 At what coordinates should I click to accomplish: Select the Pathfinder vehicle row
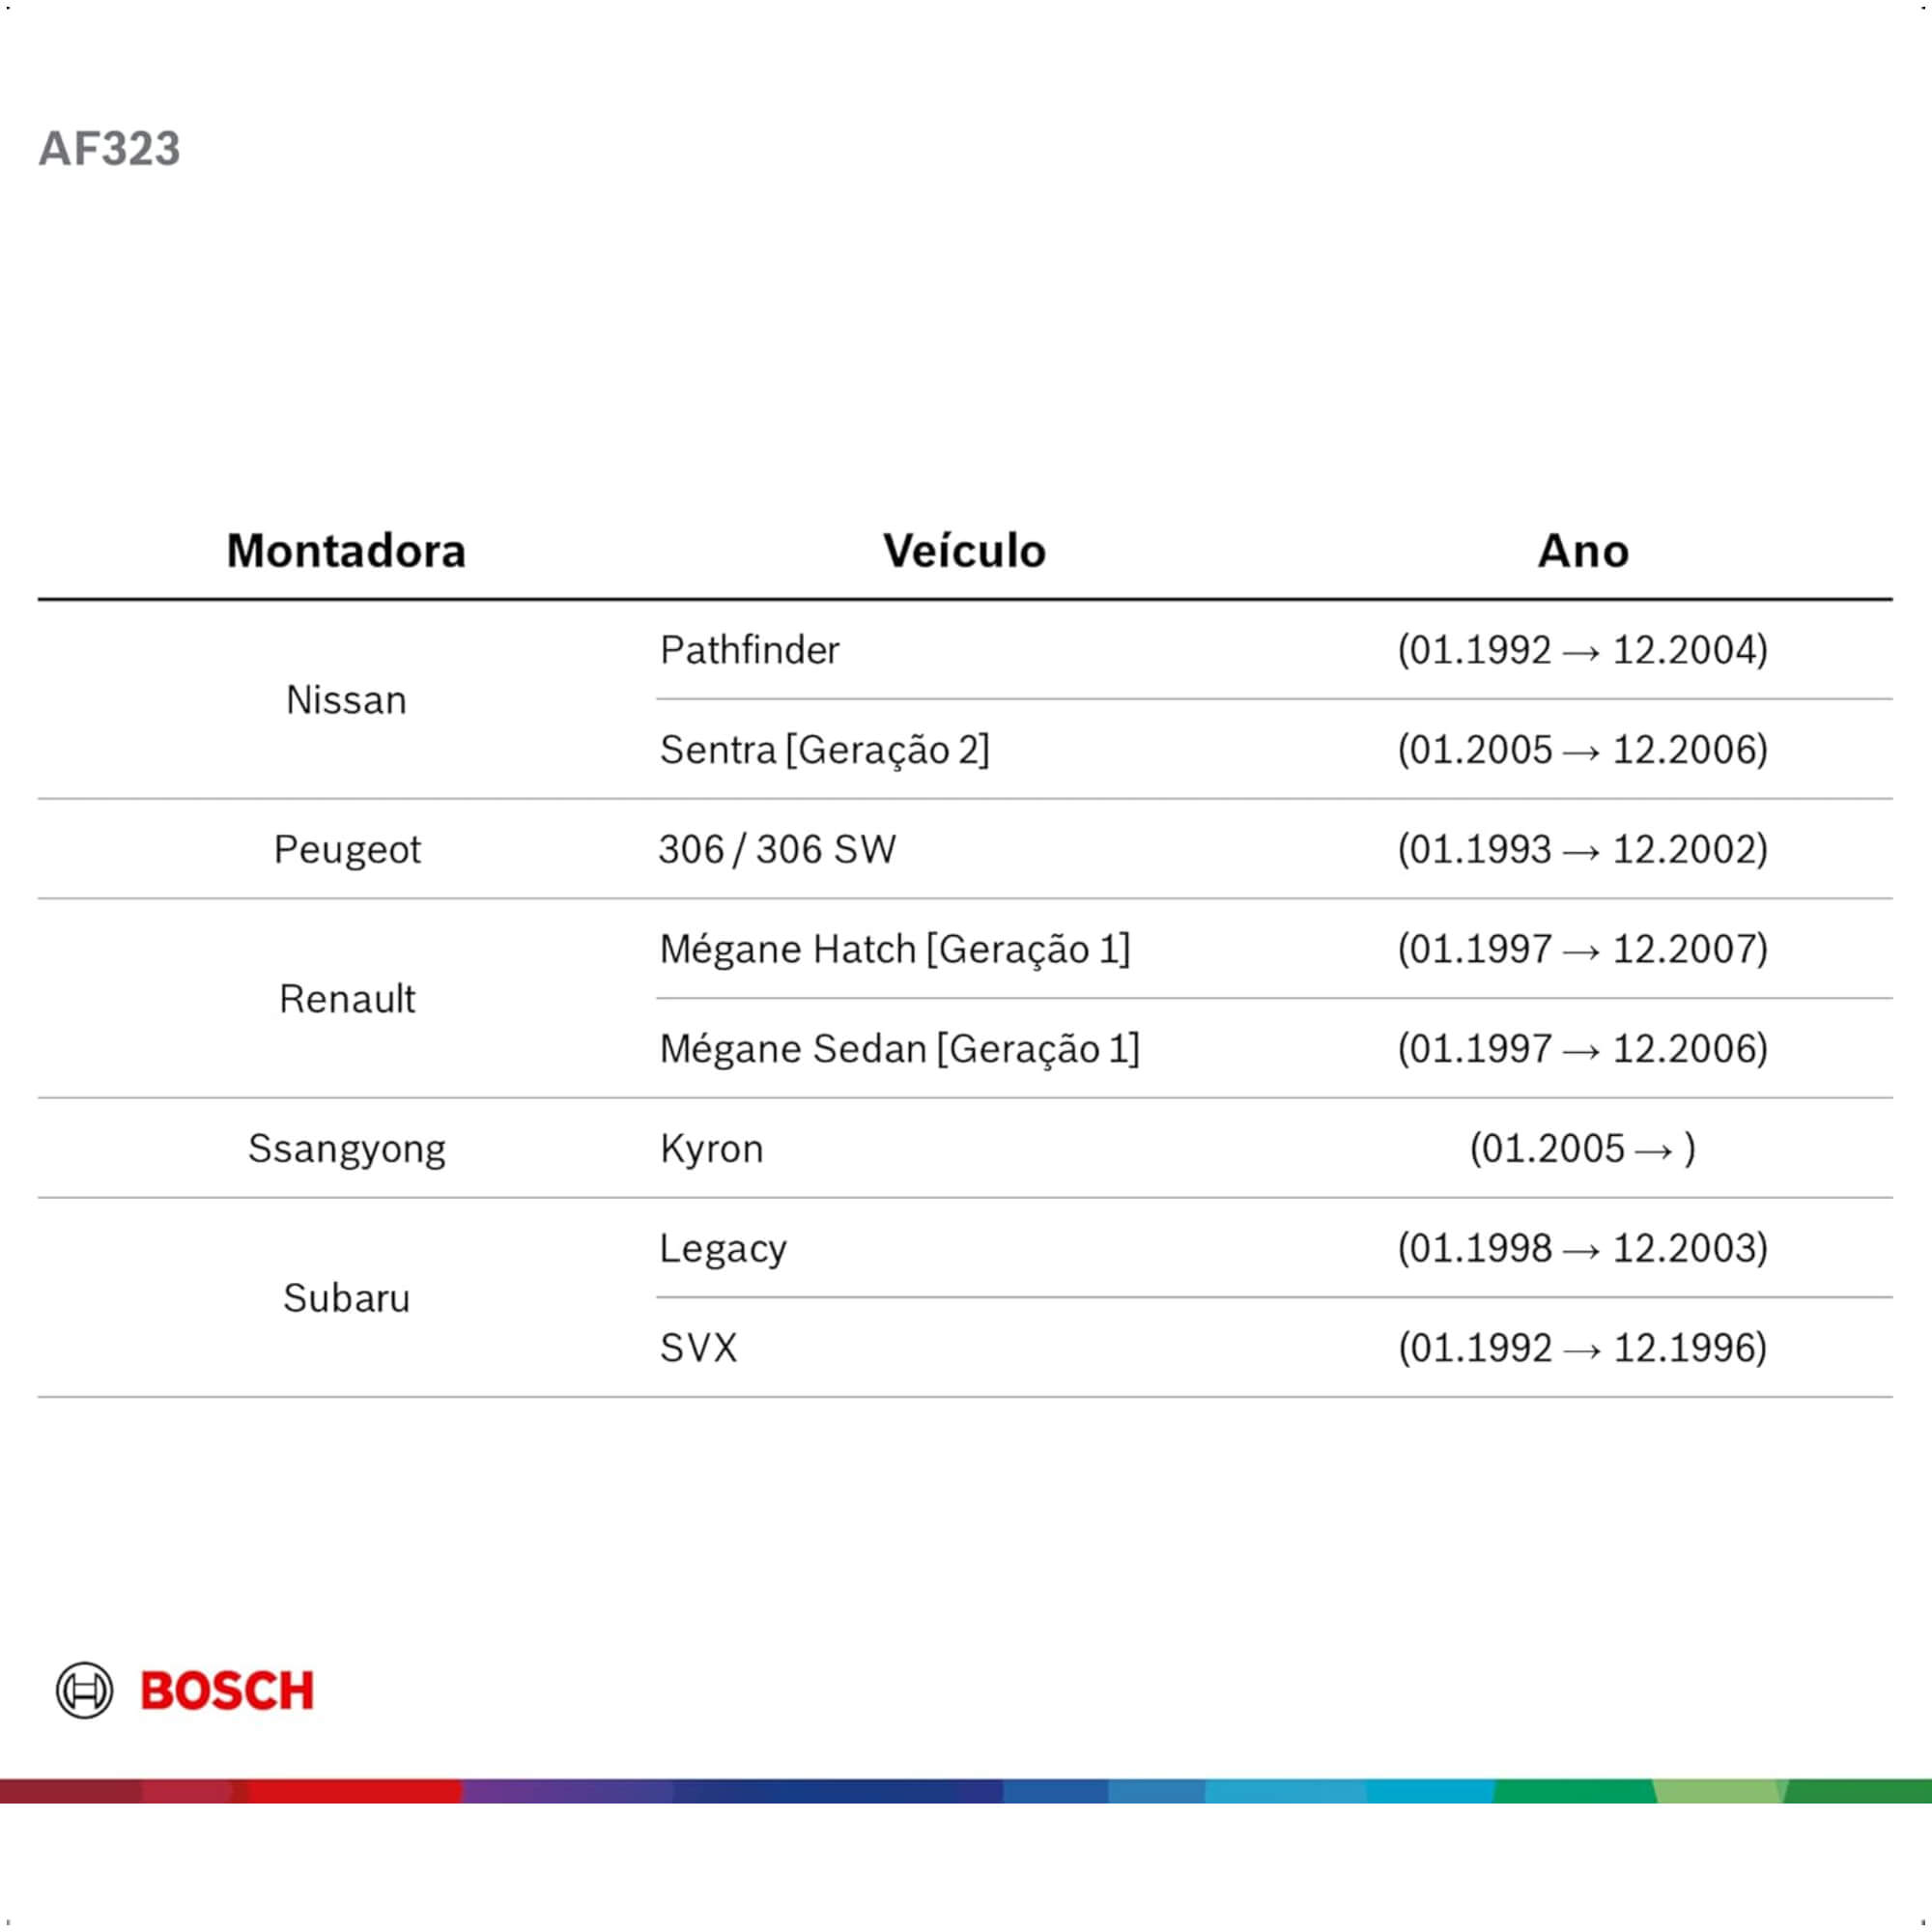click(1274, 650)
